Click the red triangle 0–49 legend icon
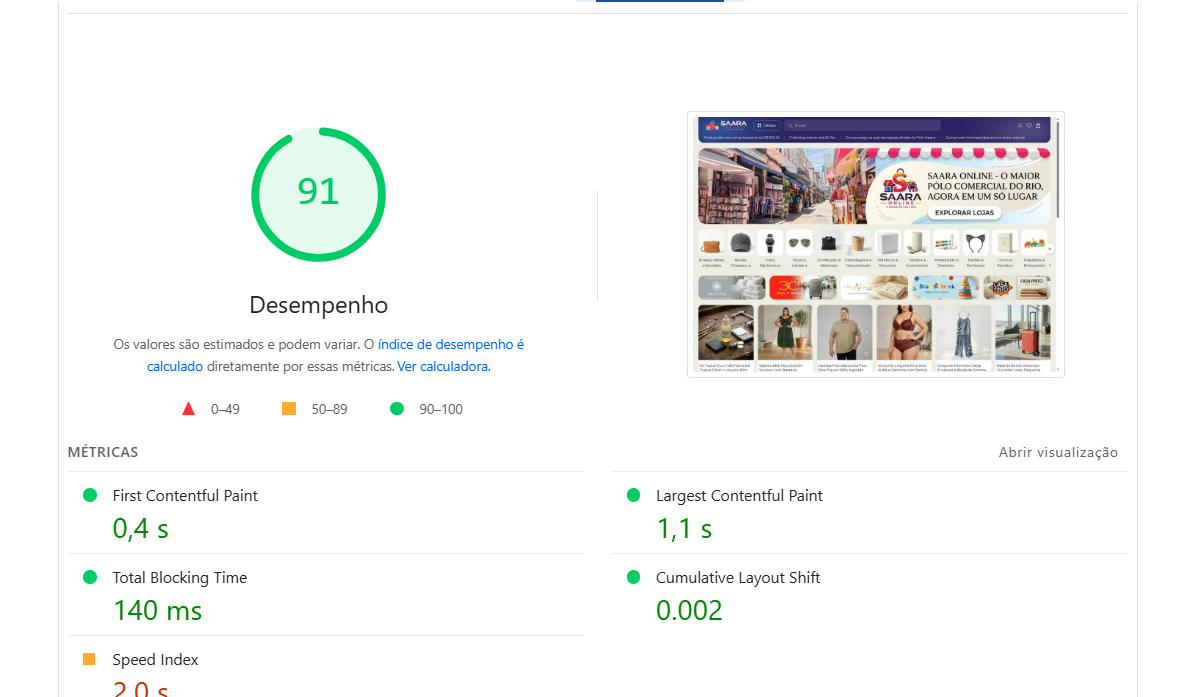 coord(188,409)
